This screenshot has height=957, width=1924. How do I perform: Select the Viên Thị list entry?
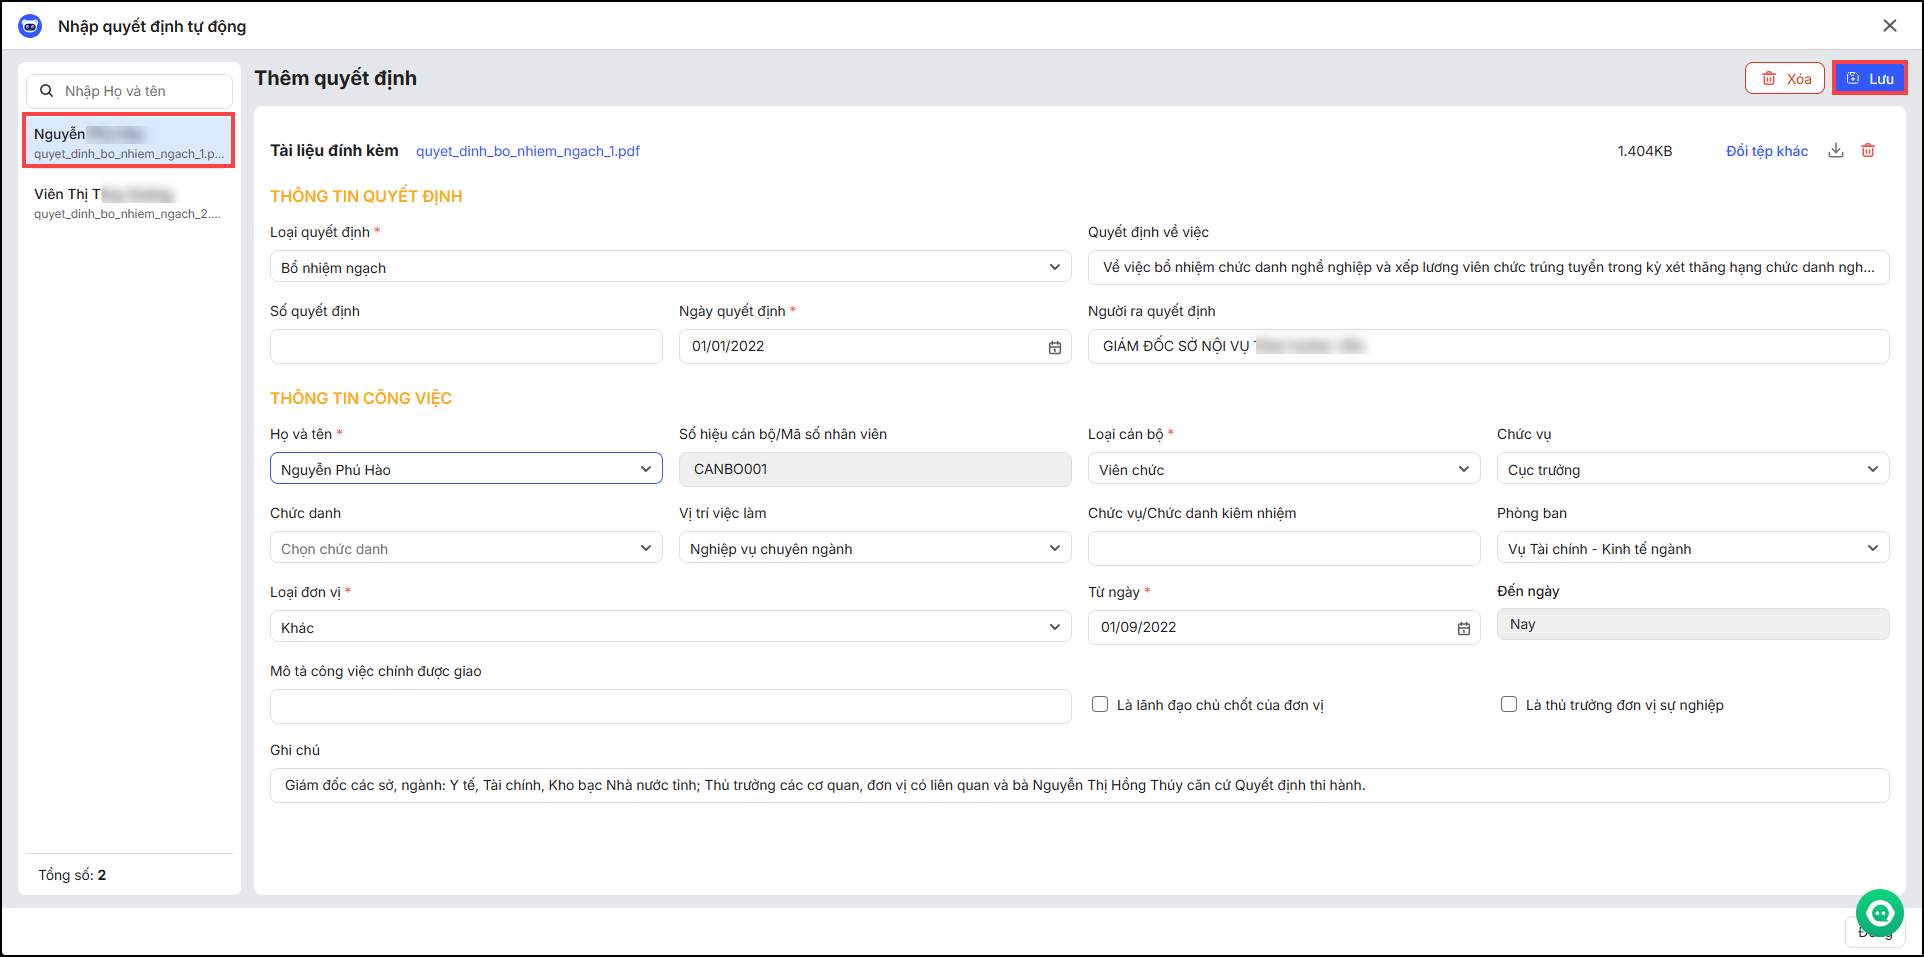[128, 202]
